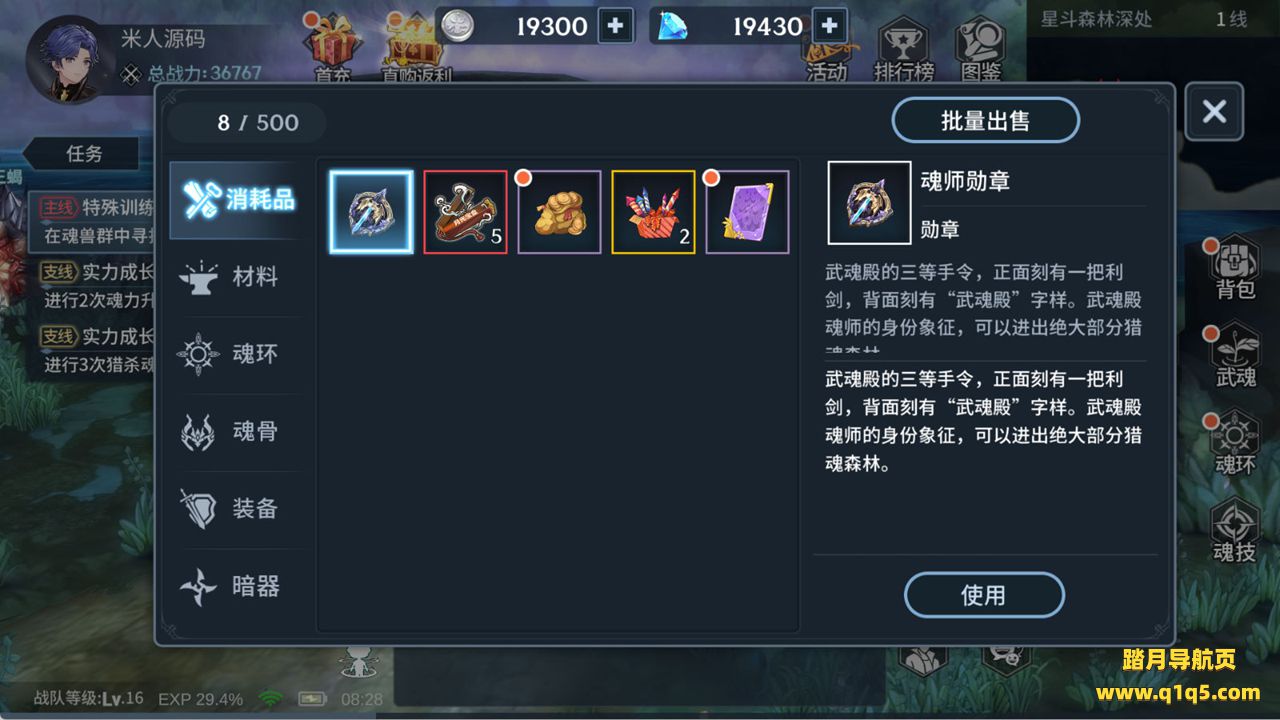This screenshot has width=1280, height=720.
Task: Click the 批量出售 bulk sell button
Action: (985, 121)
